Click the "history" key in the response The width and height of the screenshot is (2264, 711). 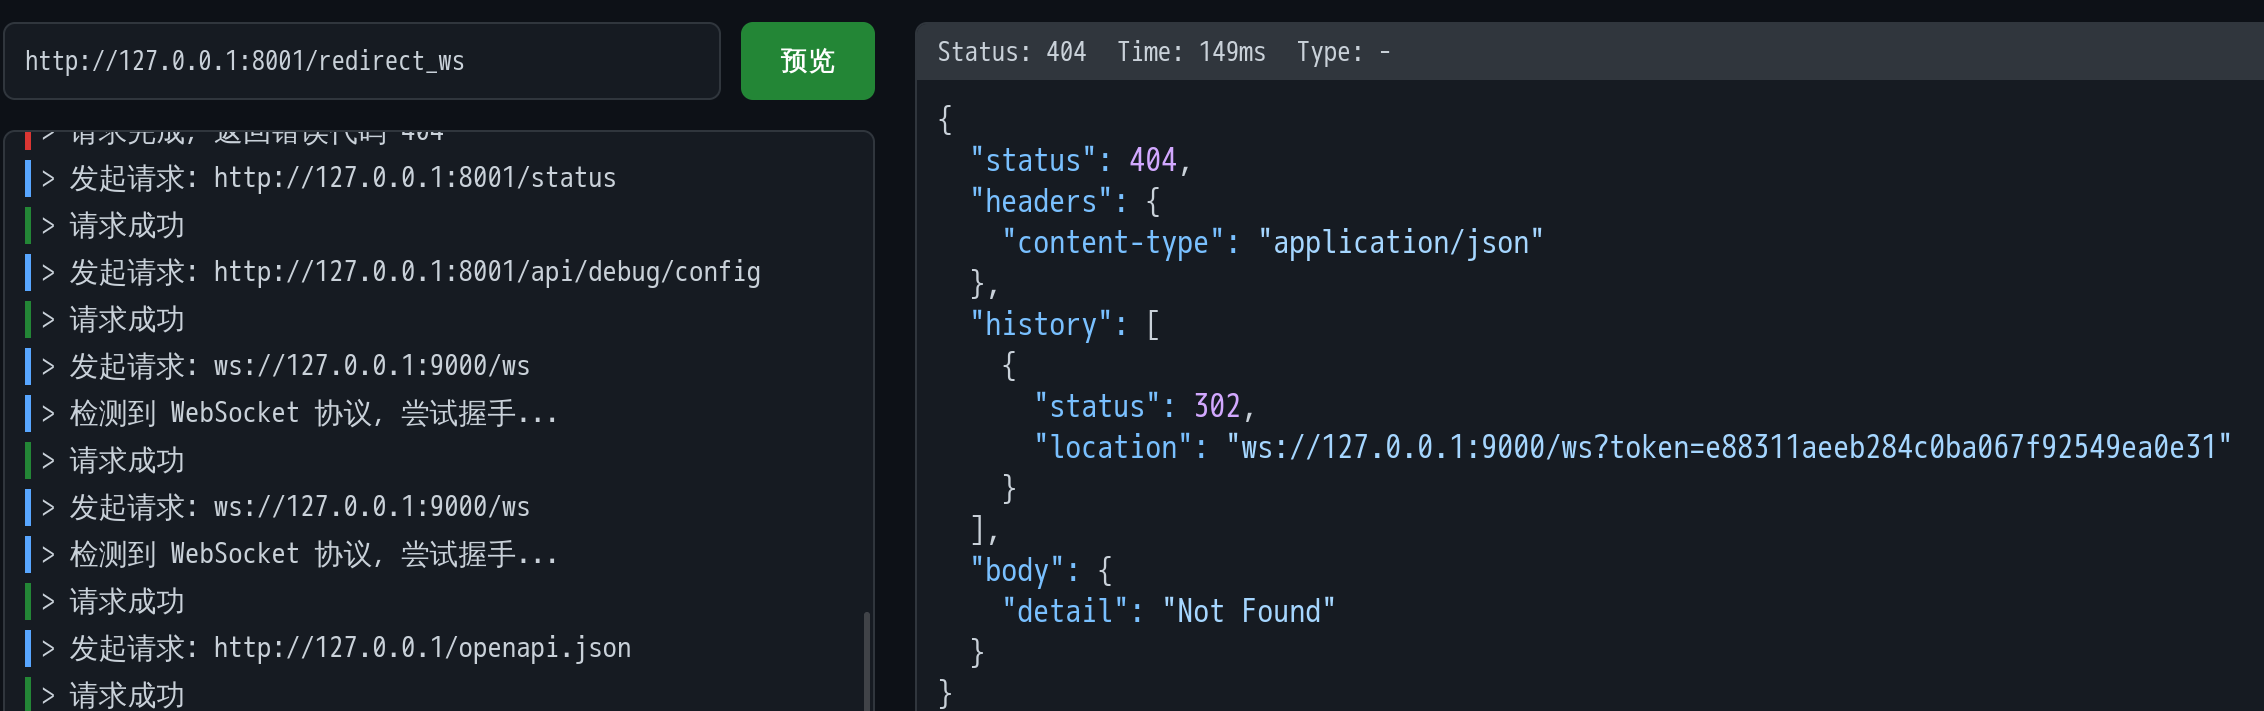pyautogui.click(x=1041, y=325)
